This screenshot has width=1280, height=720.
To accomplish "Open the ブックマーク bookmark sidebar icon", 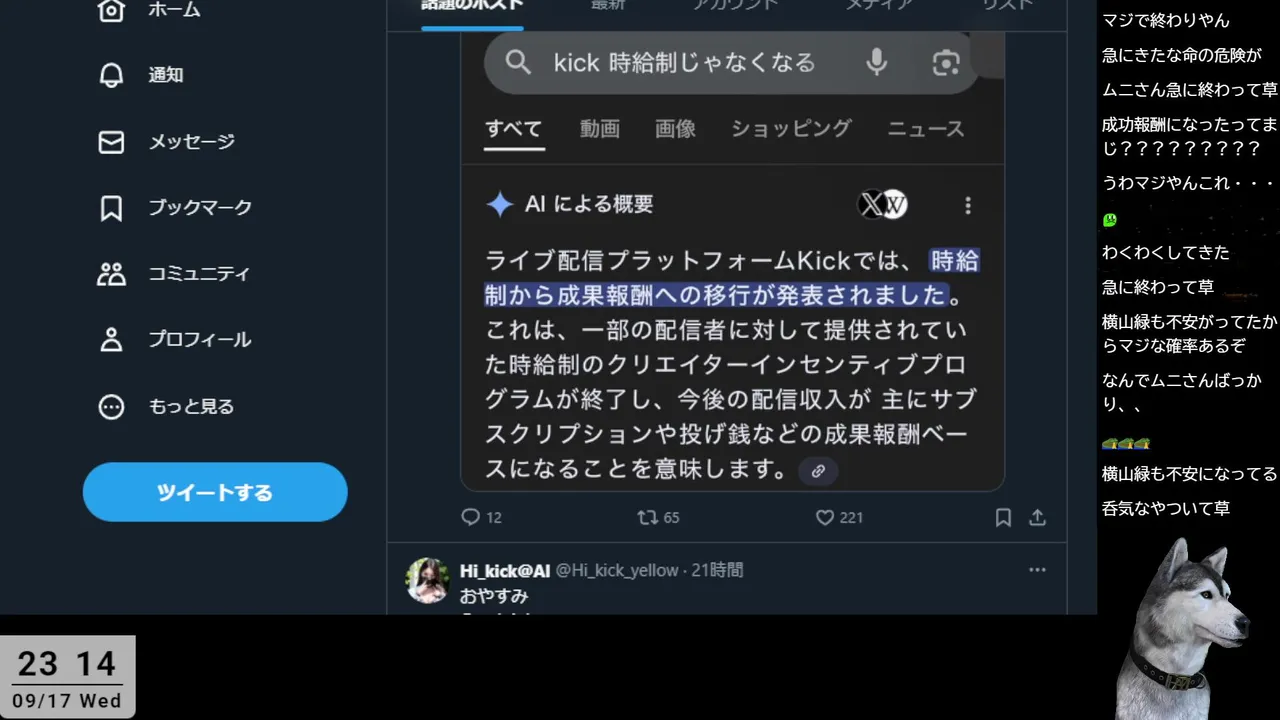I will 111,208.
